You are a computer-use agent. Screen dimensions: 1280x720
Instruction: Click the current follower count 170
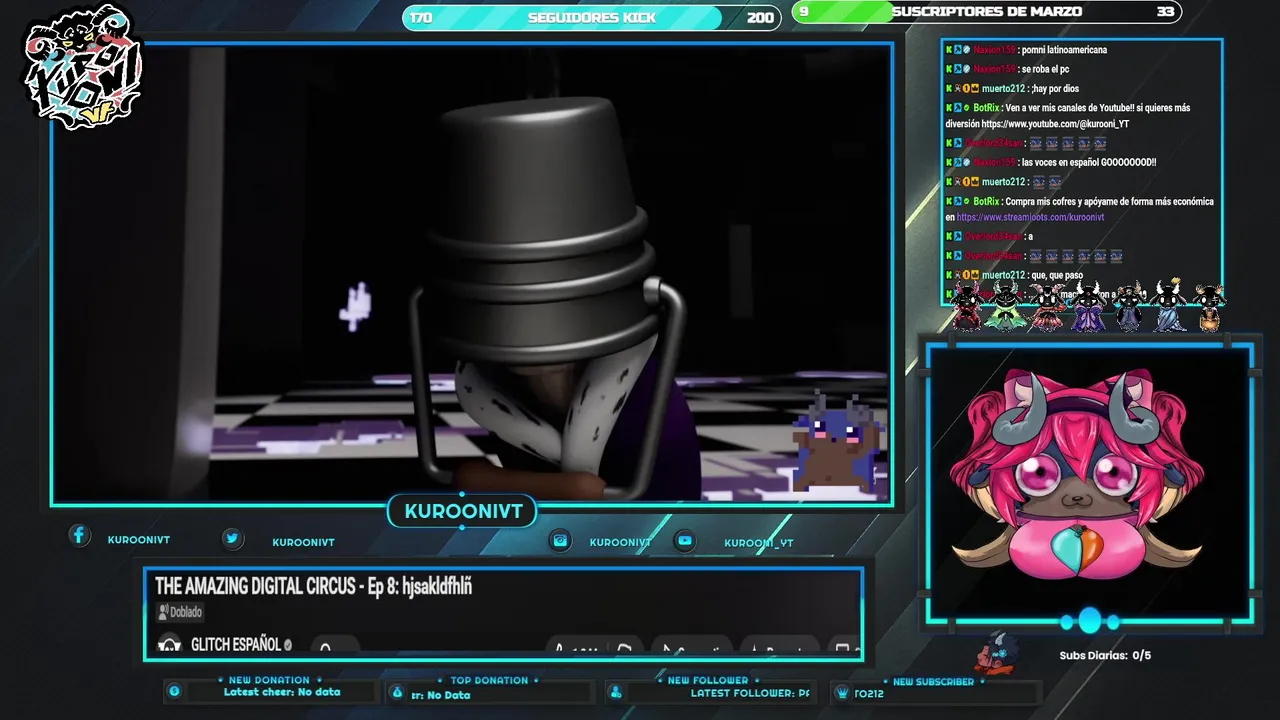pos(421,18)
